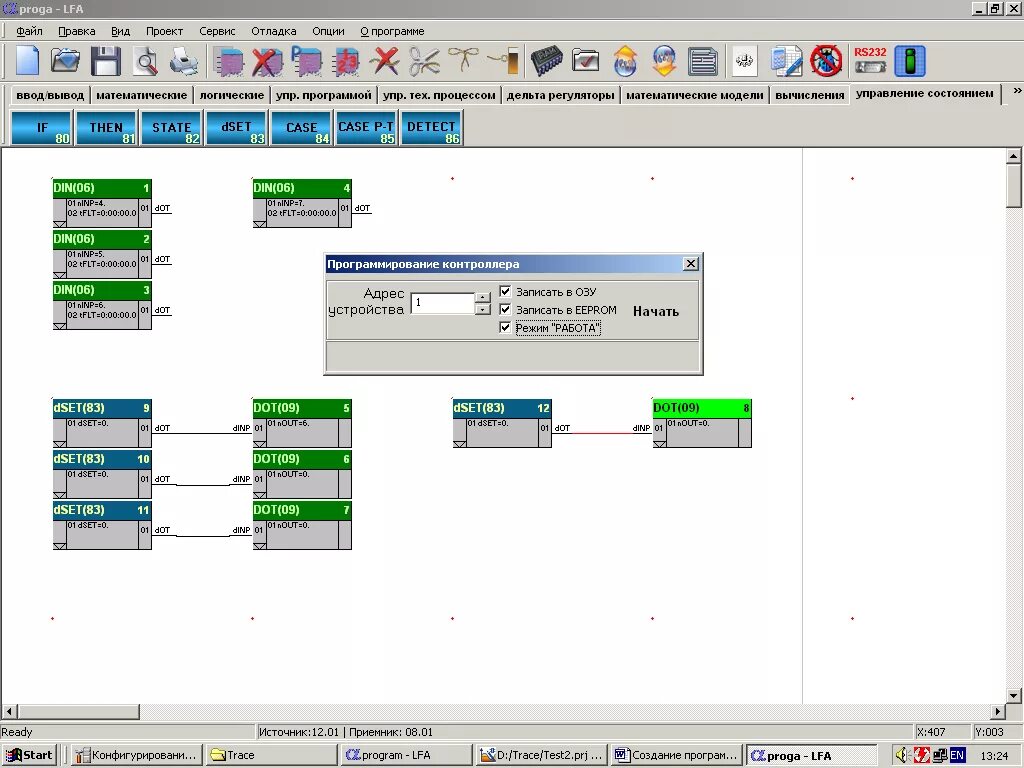The height and width of the screenshot is (768, 1024).
Task: Print the diagram with printer icon
Action: [x=184, y=61]
